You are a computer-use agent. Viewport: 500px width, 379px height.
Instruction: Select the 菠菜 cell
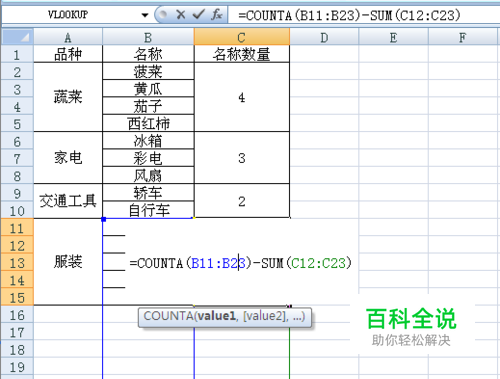[x=148, y=71]
